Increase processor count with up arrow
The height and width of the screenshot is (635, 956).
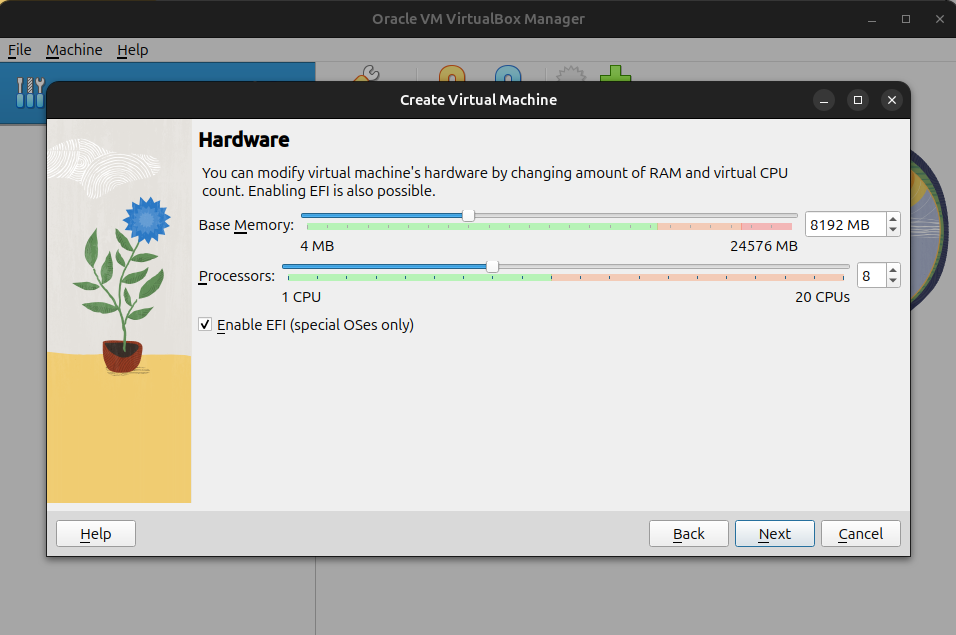point(893,271)
